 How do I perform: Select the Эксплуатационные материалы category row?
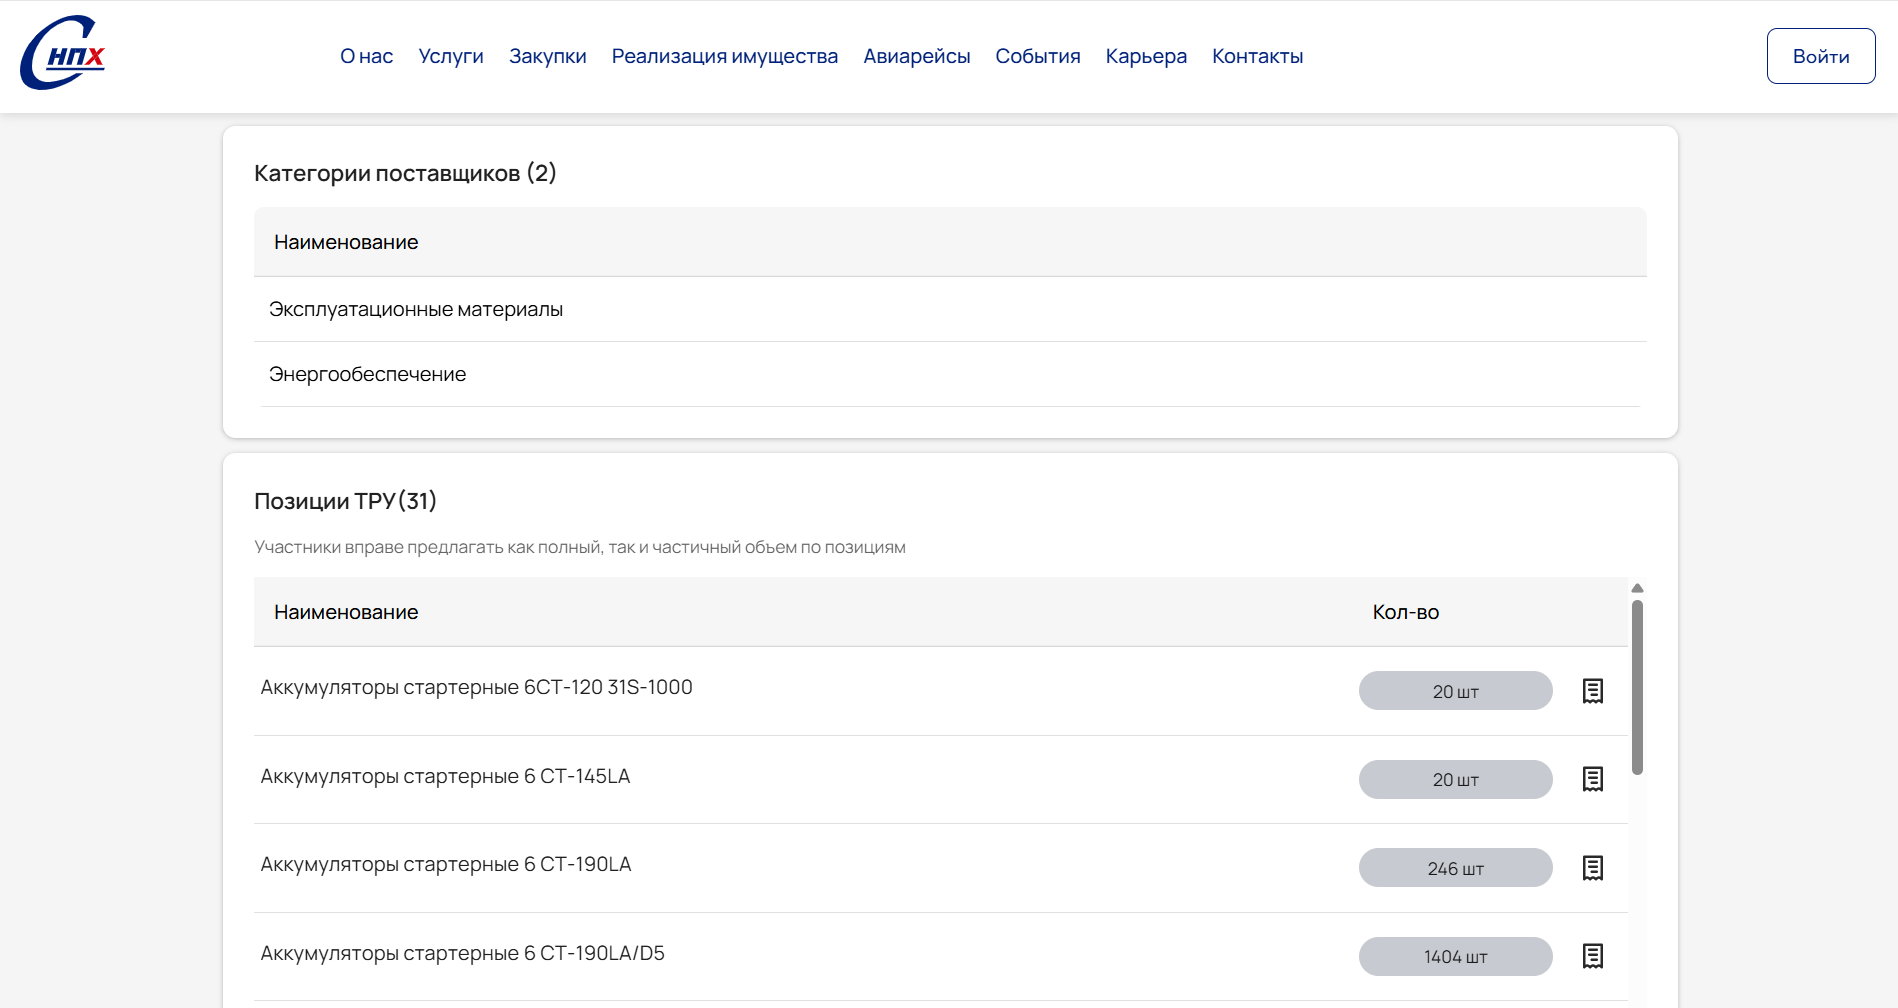coord(416,309)
